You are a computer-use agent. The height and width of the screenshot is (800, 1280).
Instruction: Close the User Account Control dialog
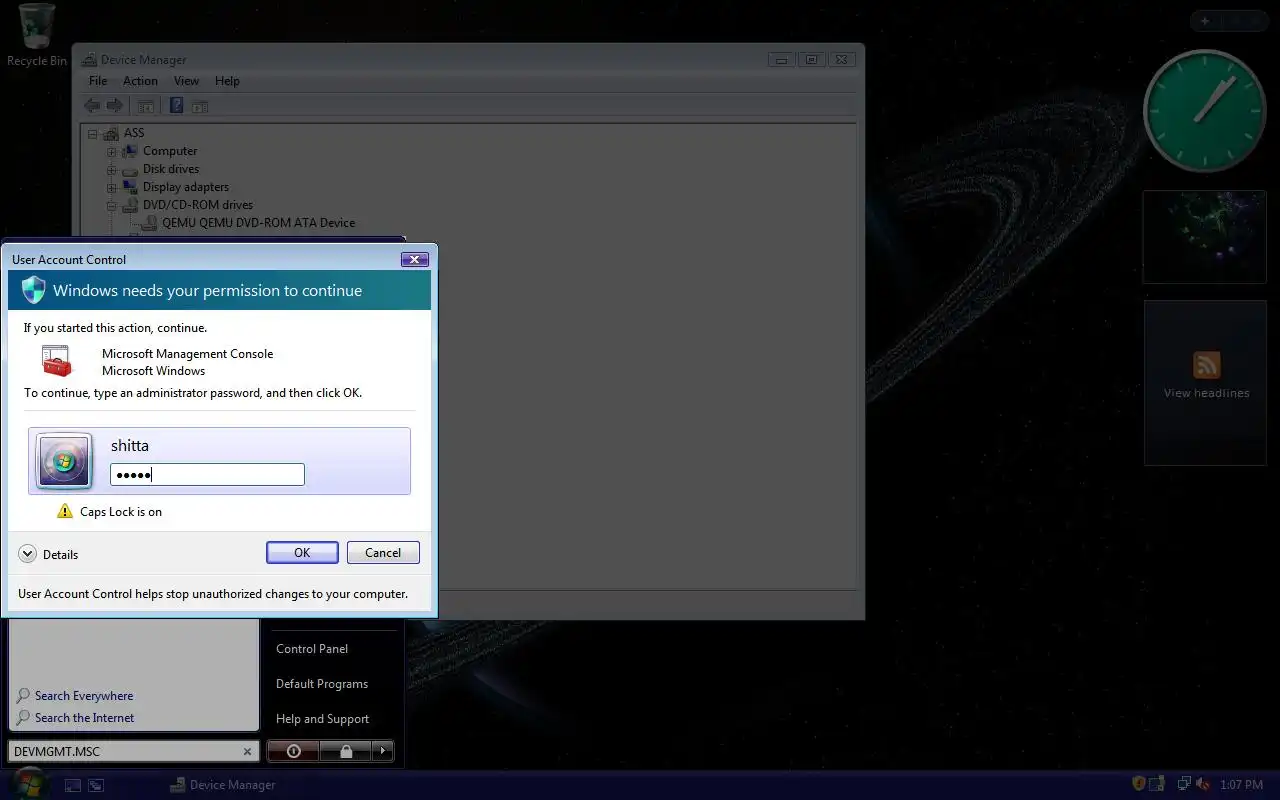tap(415, 260)
